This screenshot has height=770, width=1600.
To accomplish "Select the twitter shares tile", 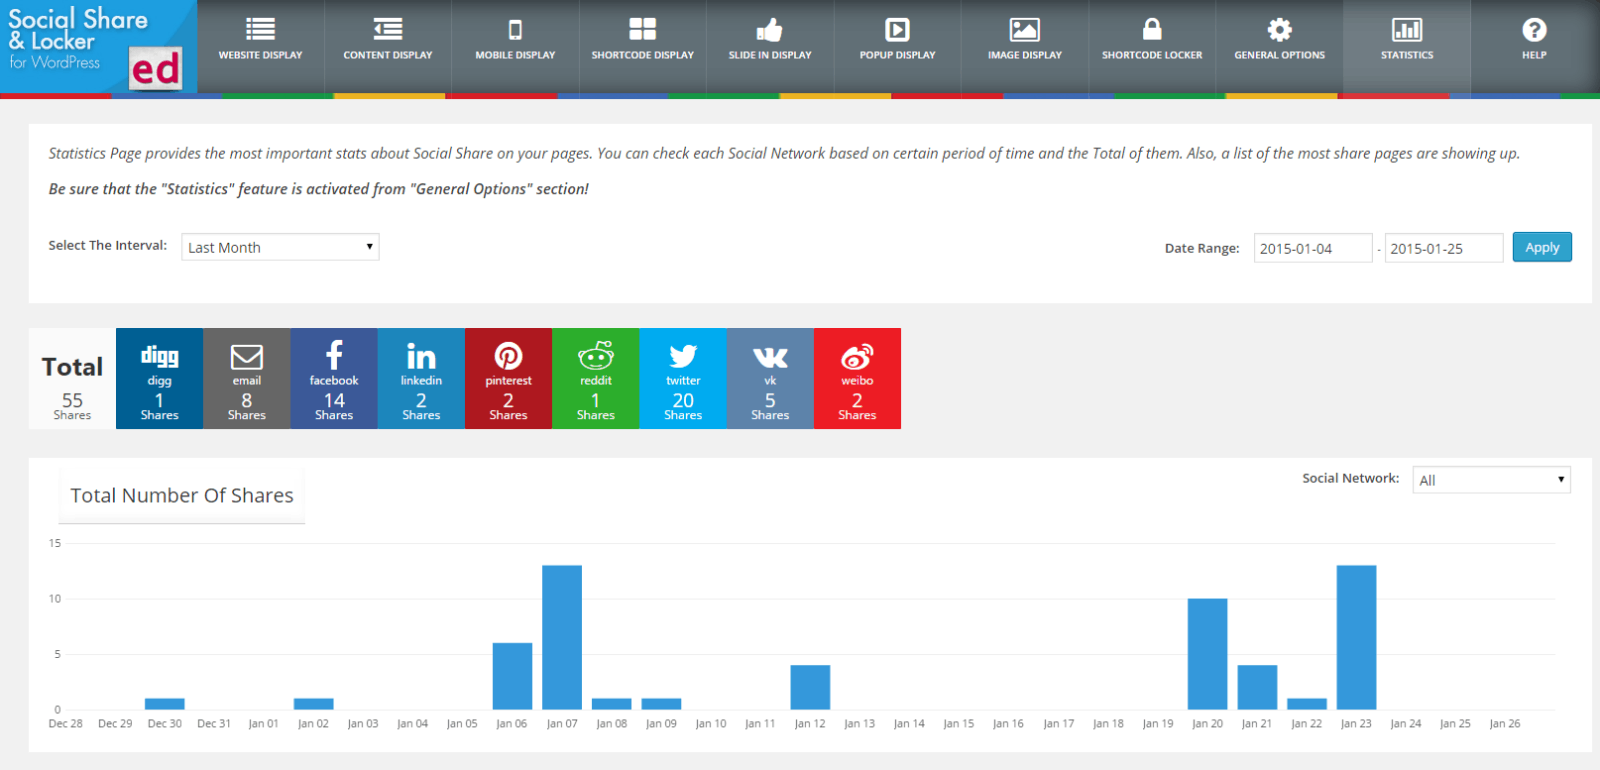I will click(x=683, y=378).
